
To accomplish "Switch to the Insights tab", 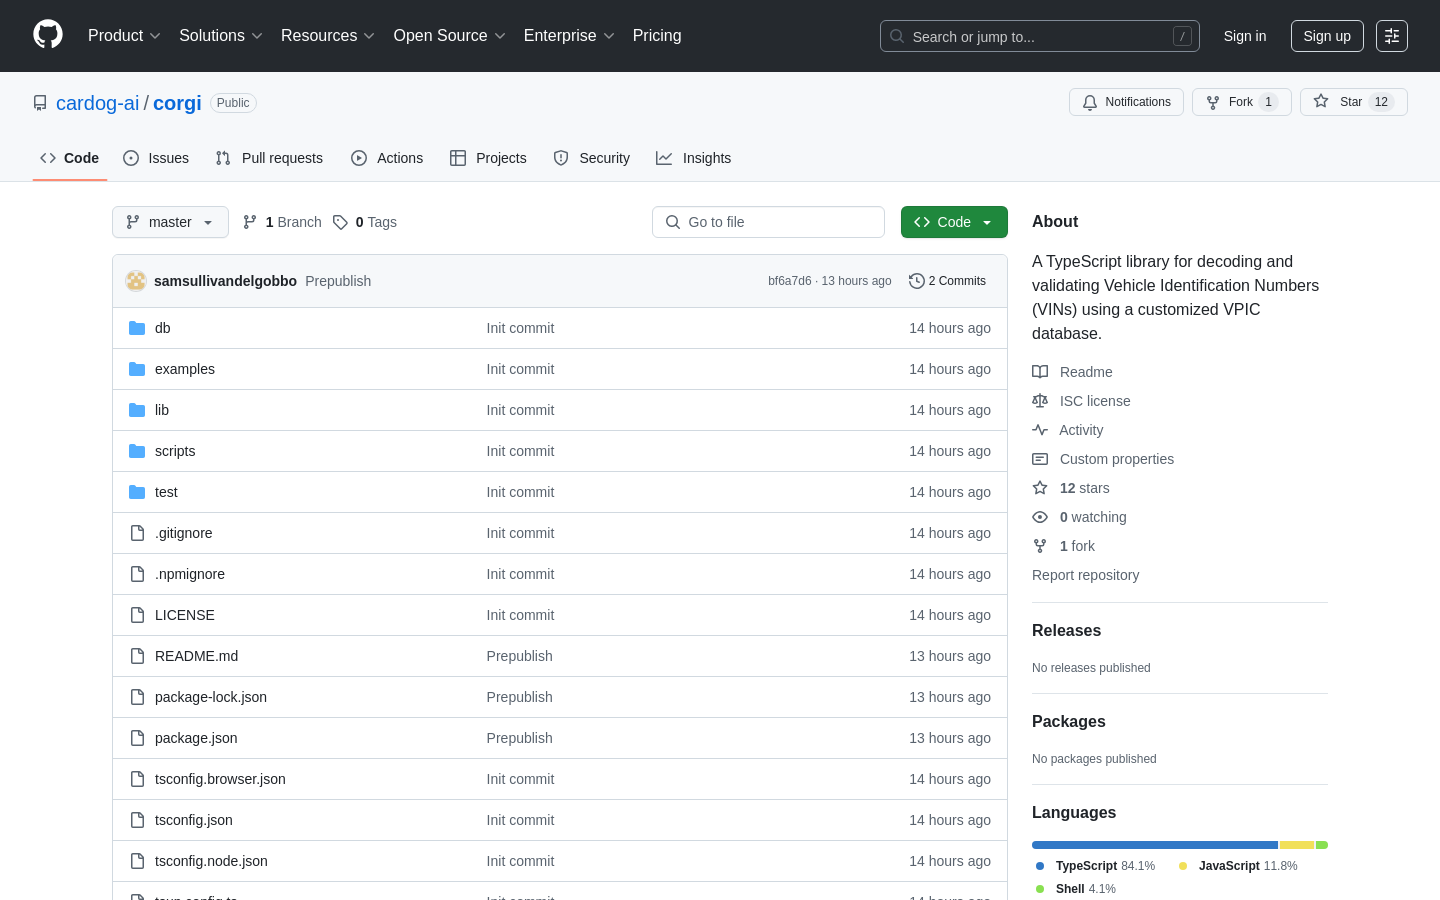I will (x=694, y=158).
